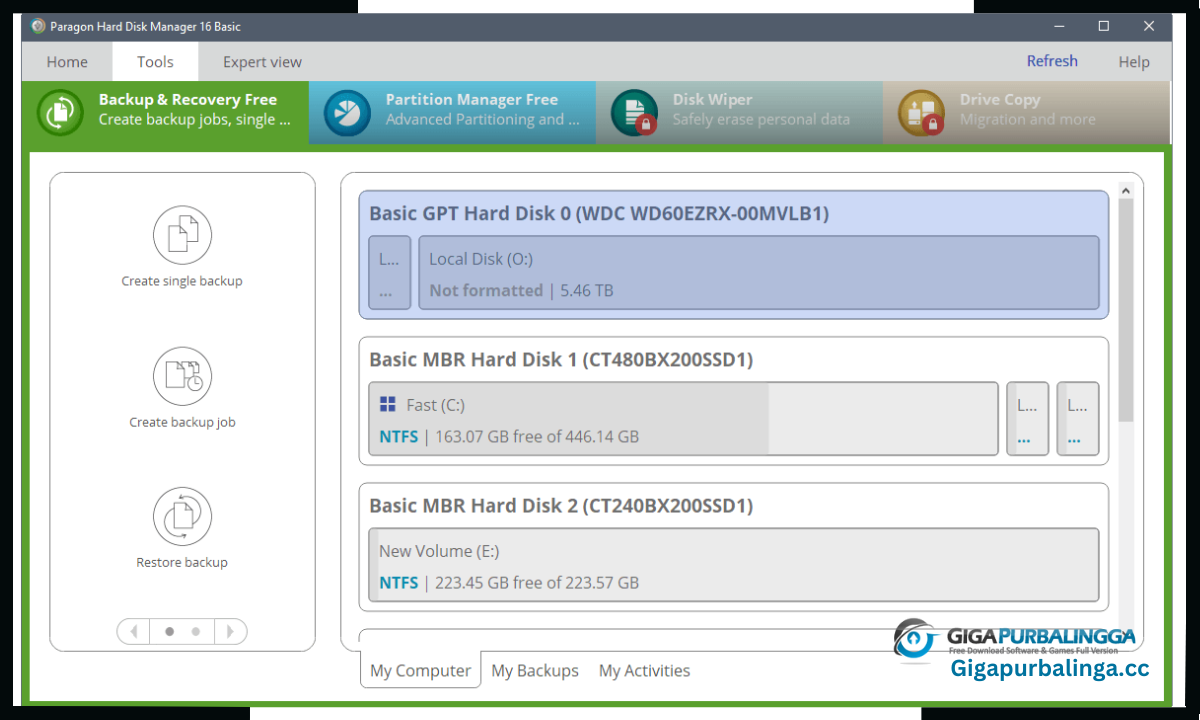Select the first page dot in sidebar pager

click(169, 632)
